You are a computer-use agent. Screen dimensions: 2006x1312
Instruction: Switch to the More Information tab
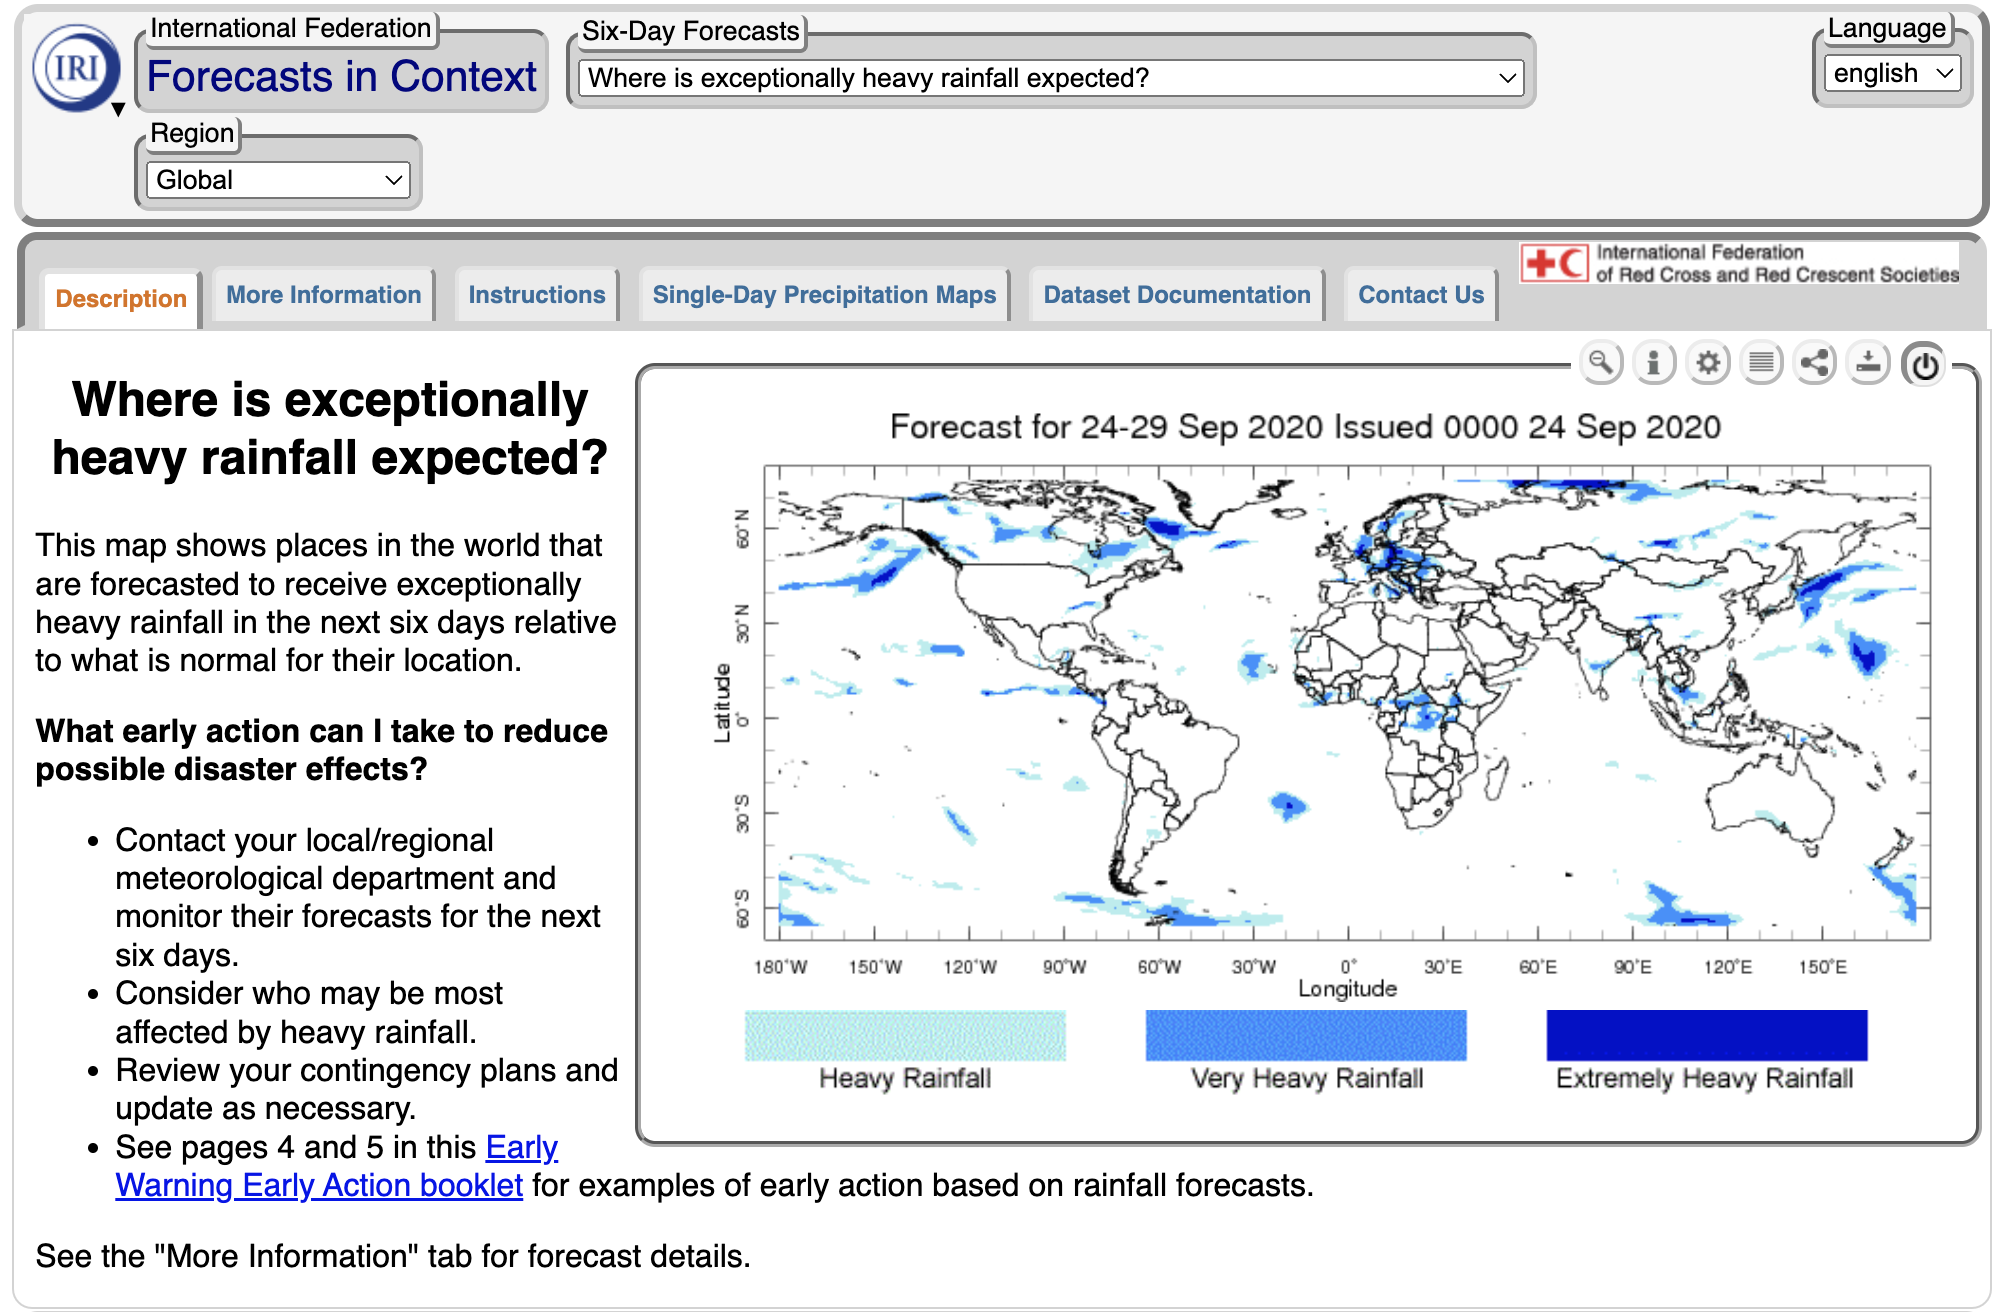point(323,295)
